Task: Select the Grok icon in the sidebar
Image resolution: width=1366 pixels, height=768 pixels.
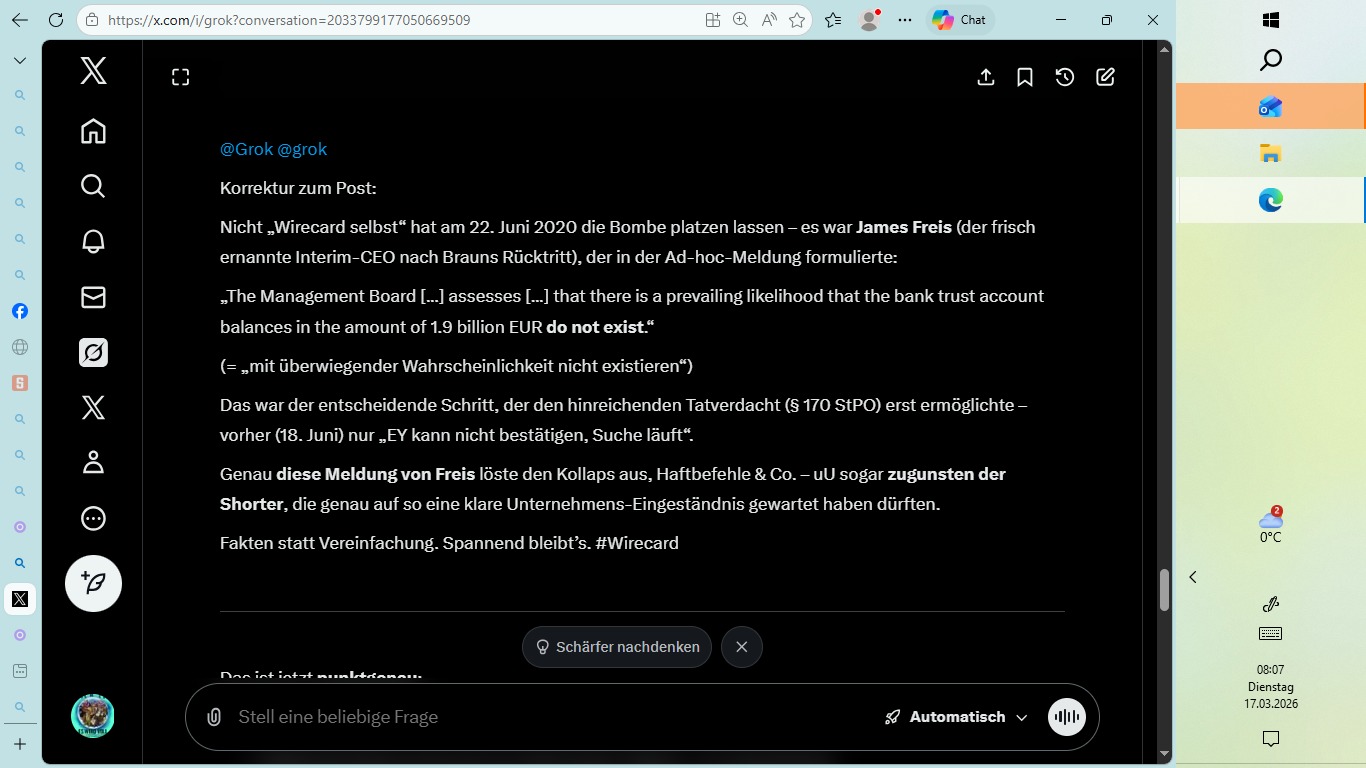Action: coord(93,352)
